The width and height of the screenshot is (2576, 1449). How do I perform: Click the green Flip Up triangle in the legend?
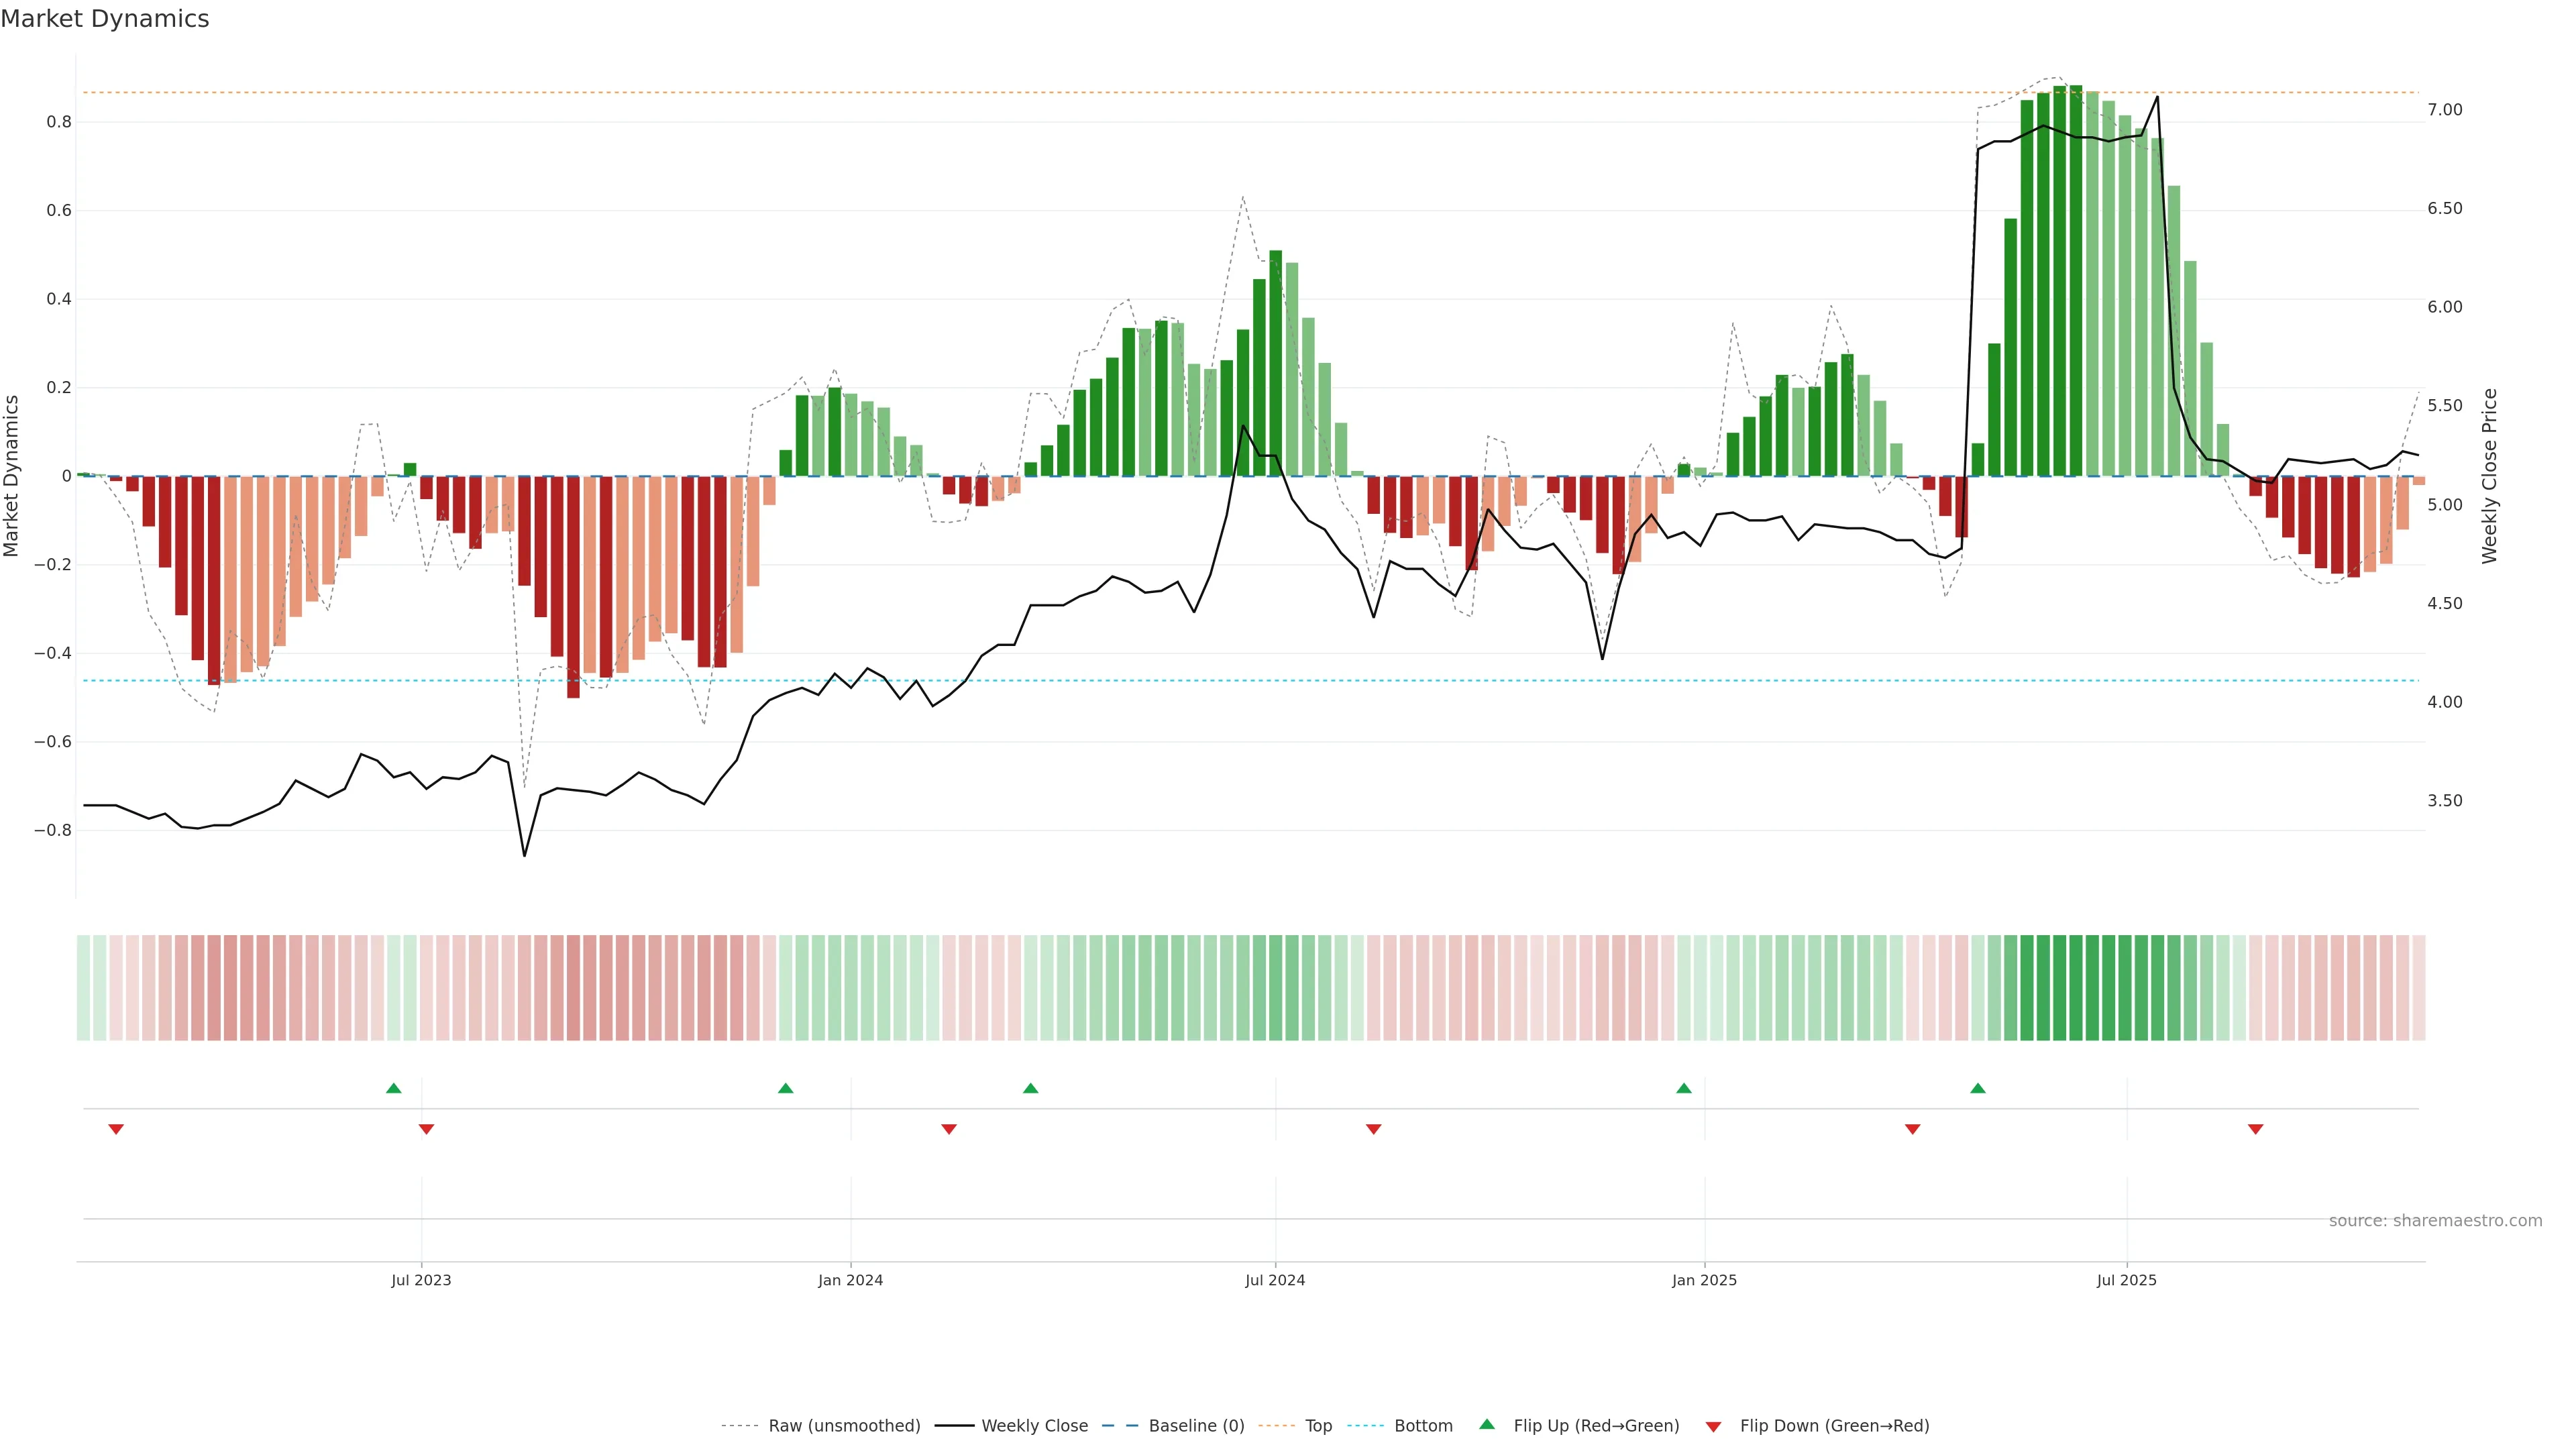coord(1487,1424)
